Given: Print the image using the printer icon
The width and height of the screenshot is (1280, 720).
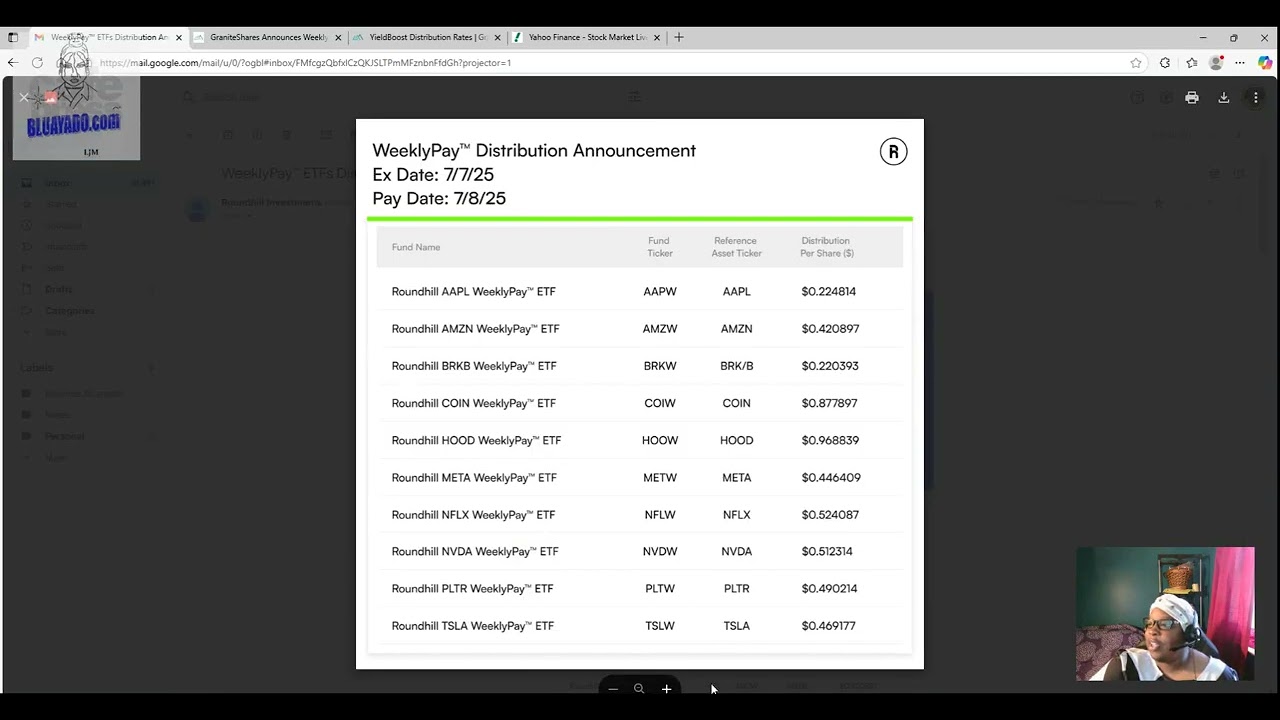Looking at the screenshot, I should point(1192,98).
